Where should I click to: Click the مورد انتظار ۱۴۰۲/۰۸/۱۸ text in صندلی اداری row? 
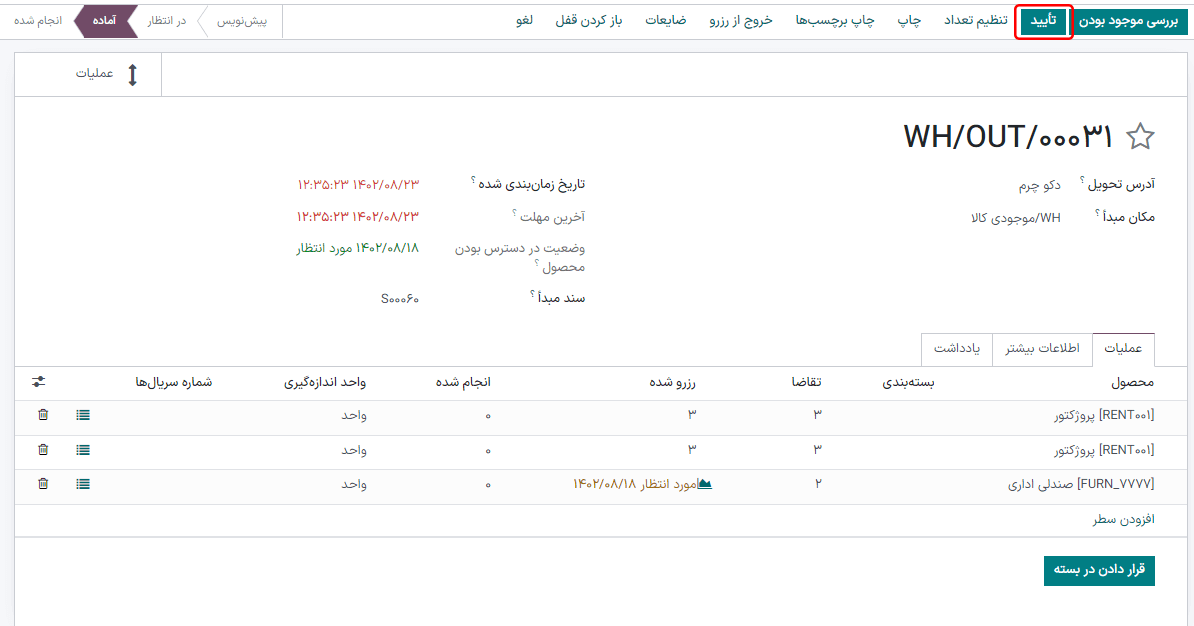[x=635, y=484]
